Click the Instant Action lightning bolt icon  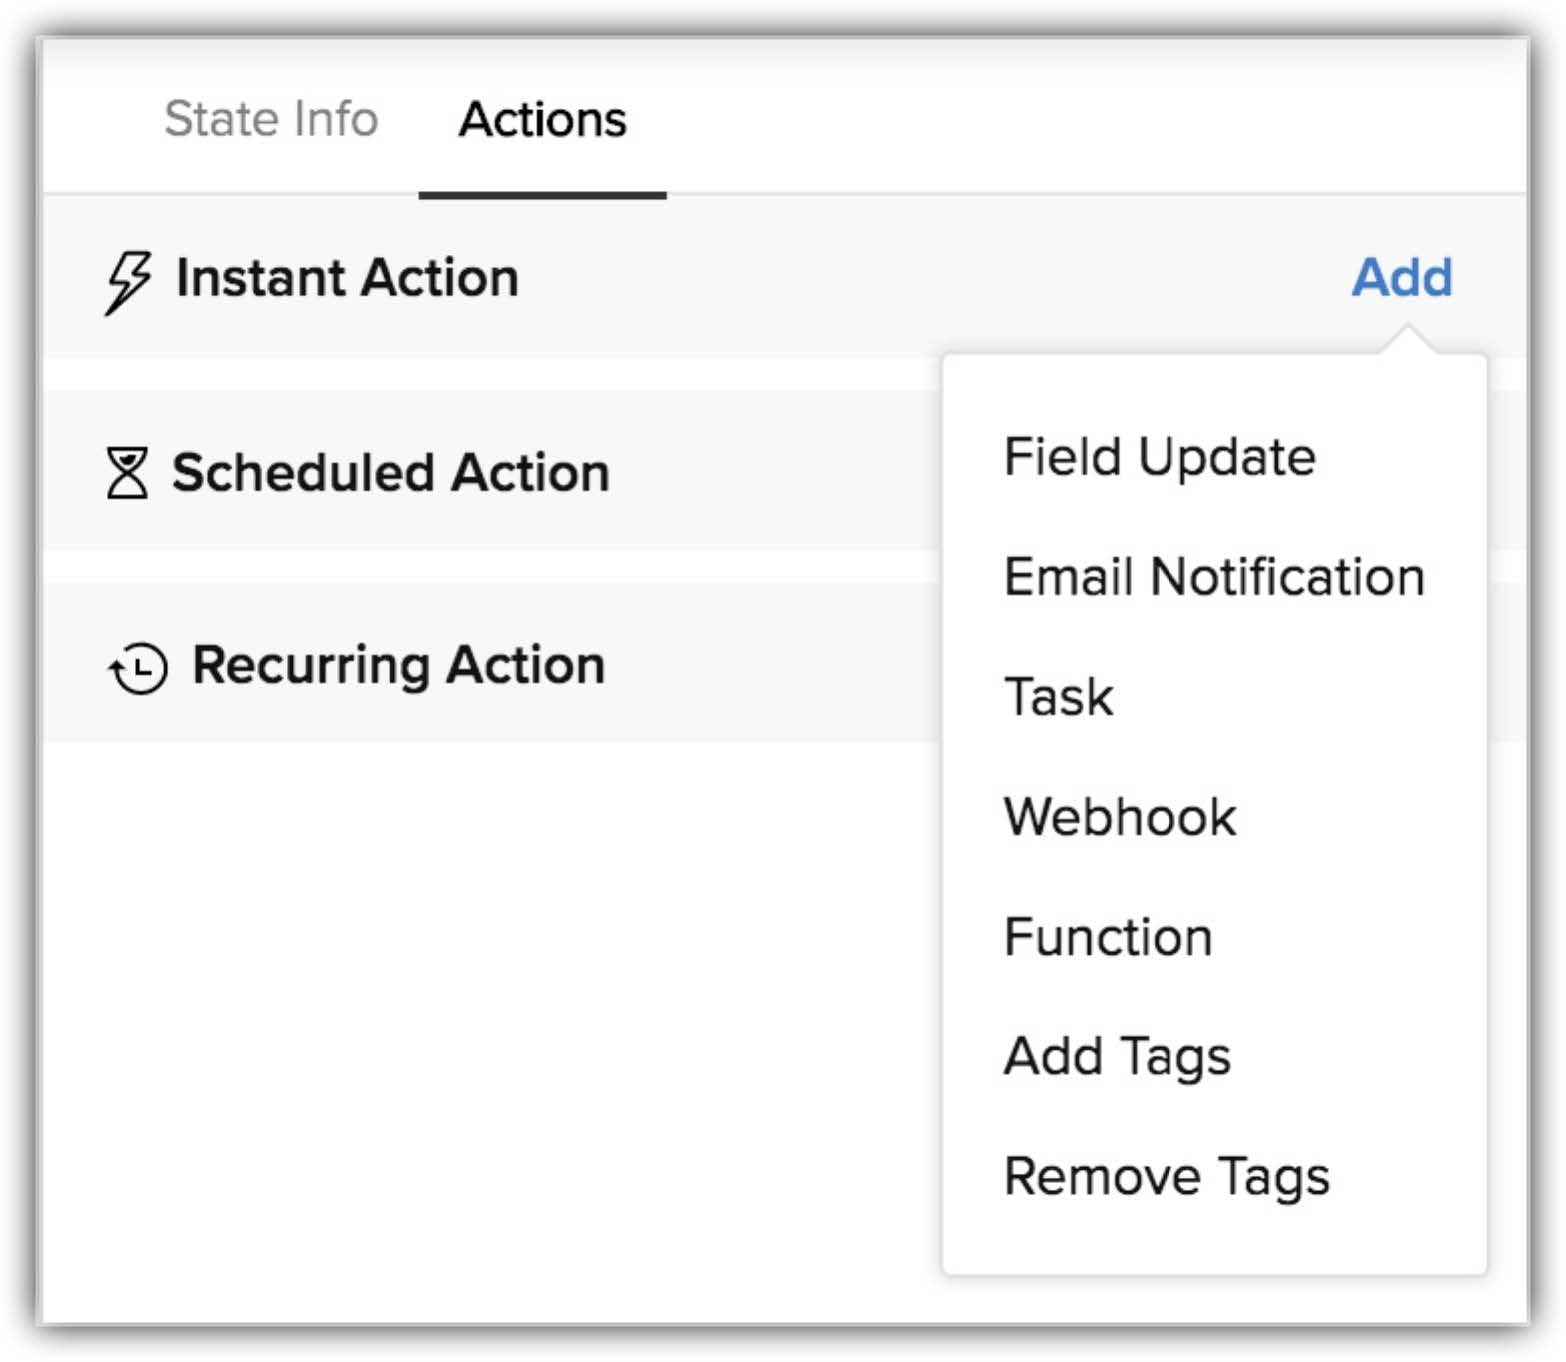point(128,281)
